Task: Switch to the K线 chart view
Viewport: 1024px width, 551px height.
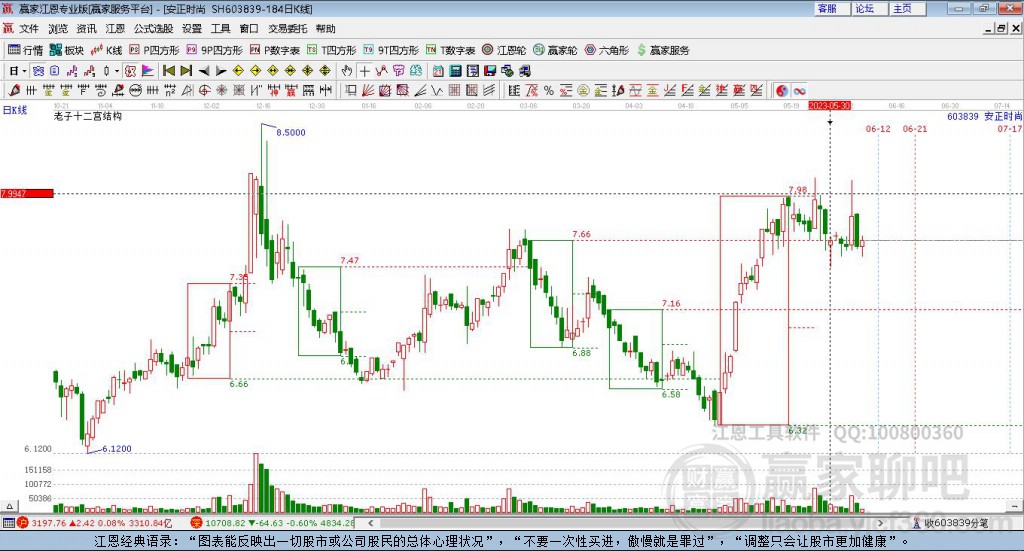Action: click(x=106, y=50)
